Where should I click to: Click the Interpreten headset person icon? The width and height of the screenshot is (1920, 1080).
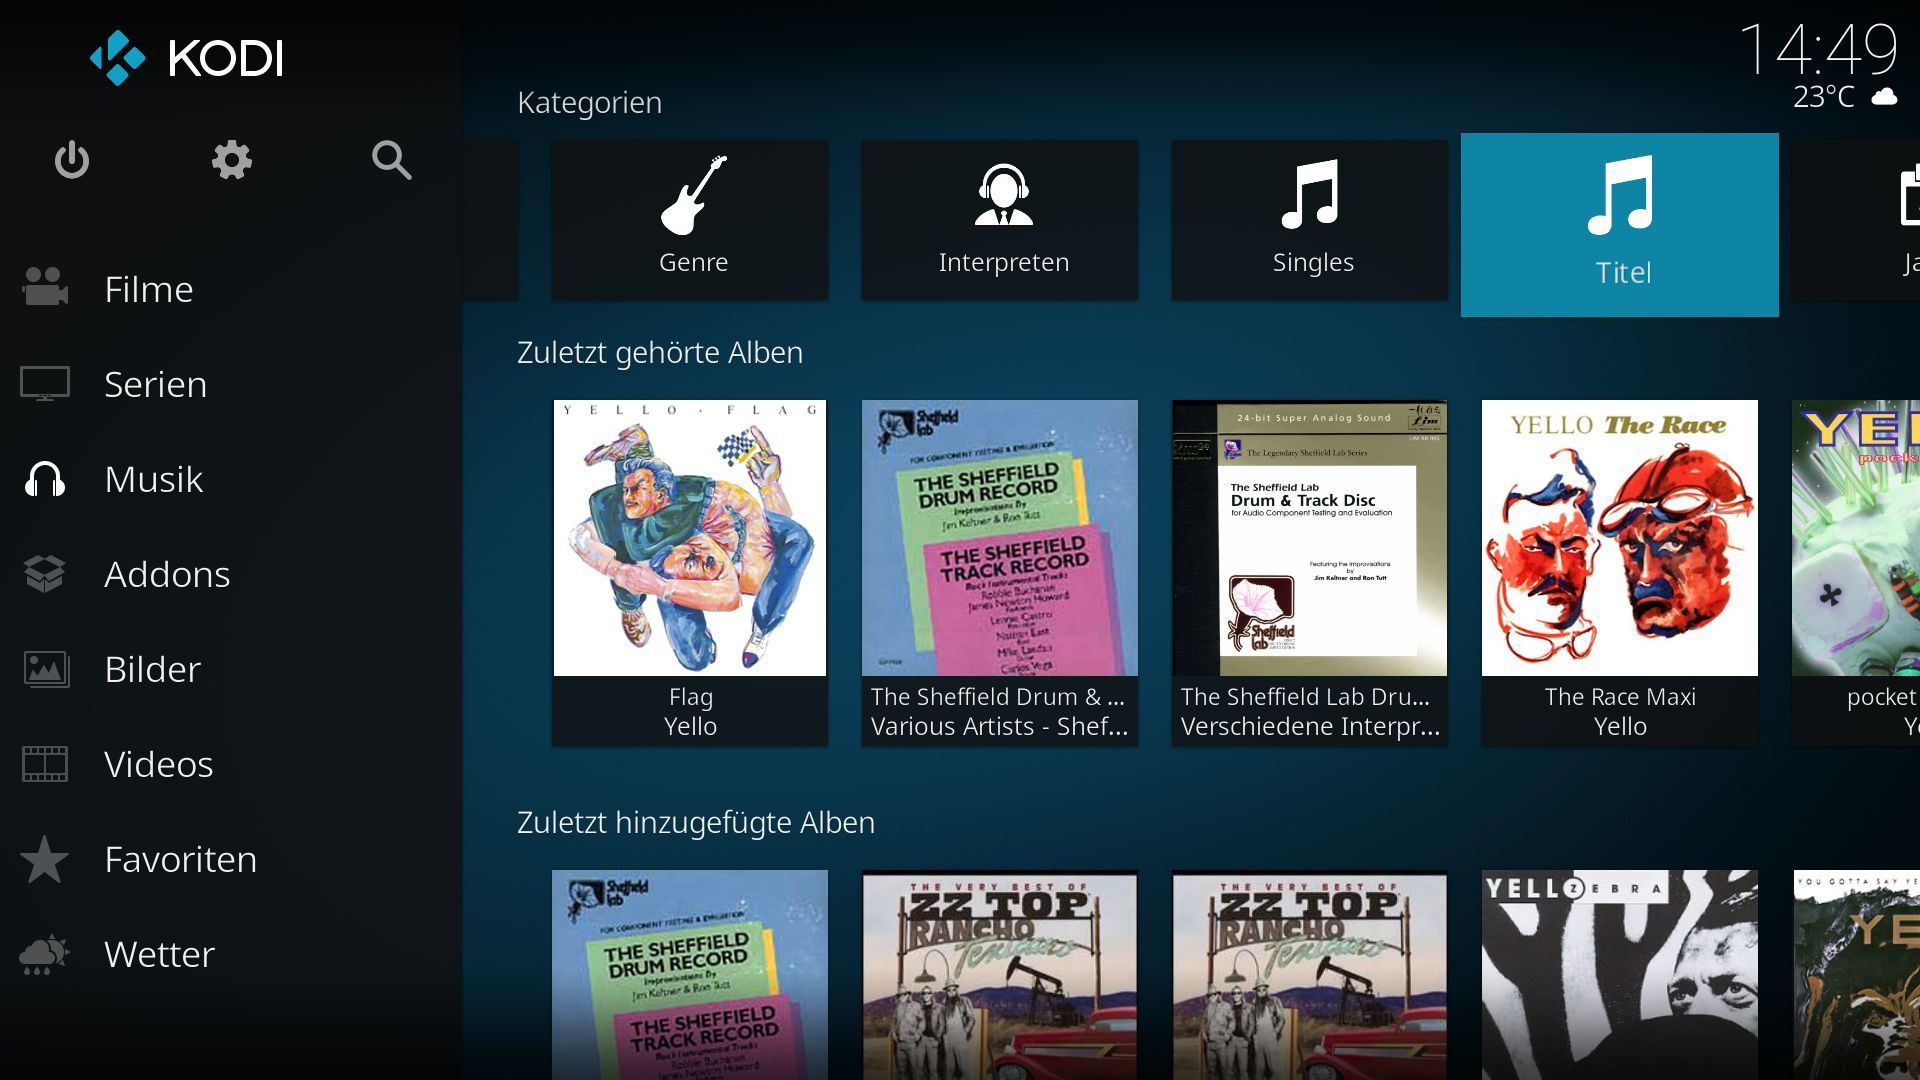tap(1003, 195)
